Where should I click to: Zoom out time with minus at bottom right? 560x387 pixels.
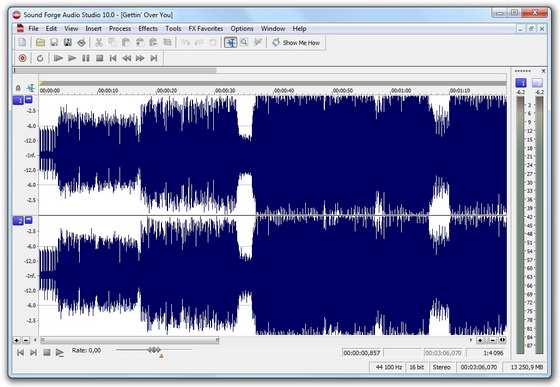pos(492,340)
